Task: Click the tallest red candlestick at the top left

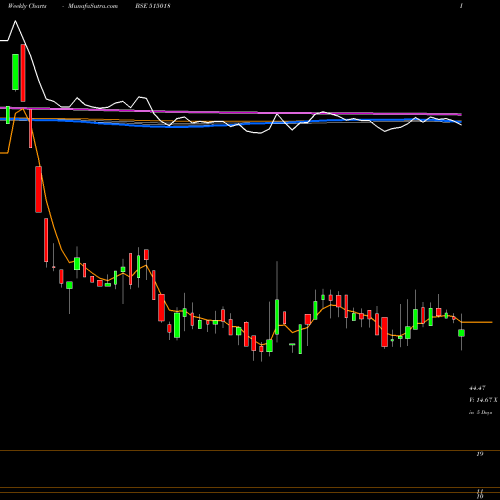Action: (x=23, y=73)
